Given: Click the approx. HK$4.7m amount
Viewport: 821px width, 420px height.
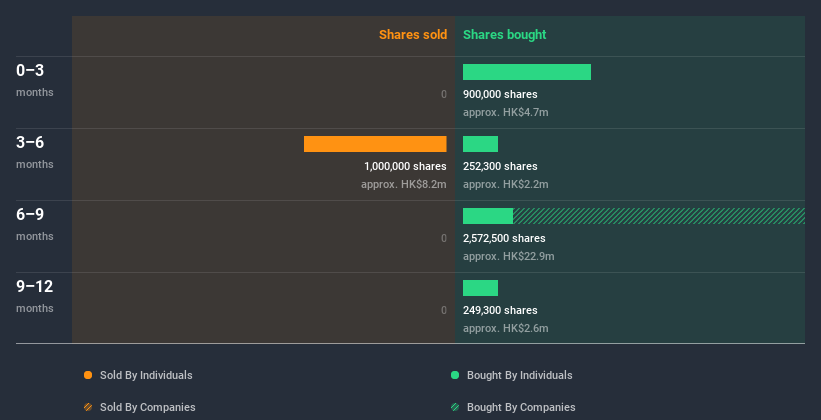Looking at the screenshot, I should [506, 113].
